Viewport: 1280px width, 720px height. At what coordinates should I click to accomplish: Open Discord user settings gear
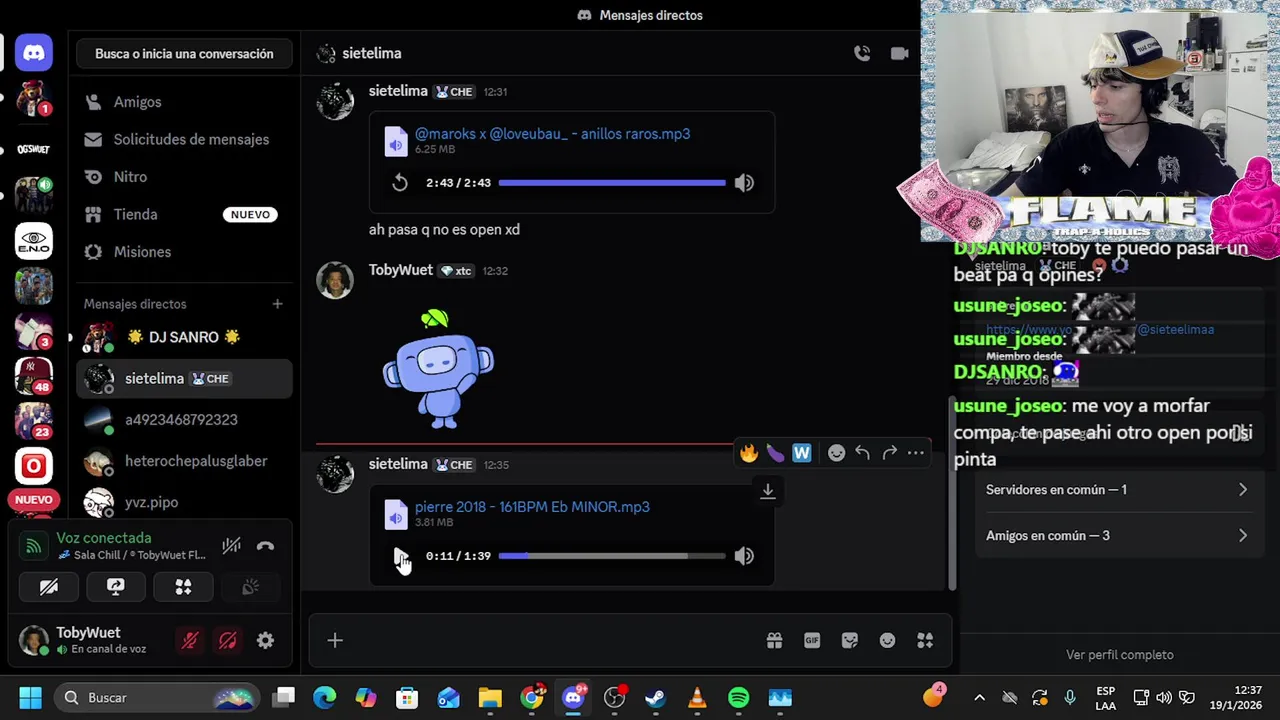coord(265,641)
